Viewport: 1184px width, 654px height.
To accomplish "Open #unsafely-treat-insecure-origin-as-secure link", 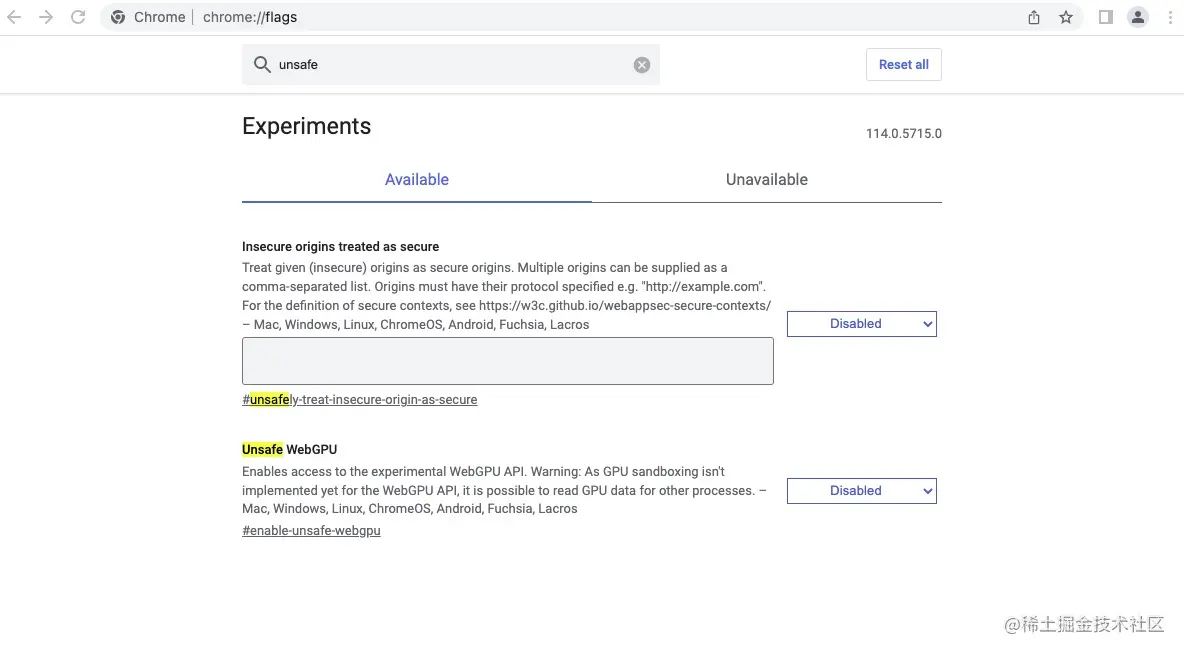I will coord(360,400).
